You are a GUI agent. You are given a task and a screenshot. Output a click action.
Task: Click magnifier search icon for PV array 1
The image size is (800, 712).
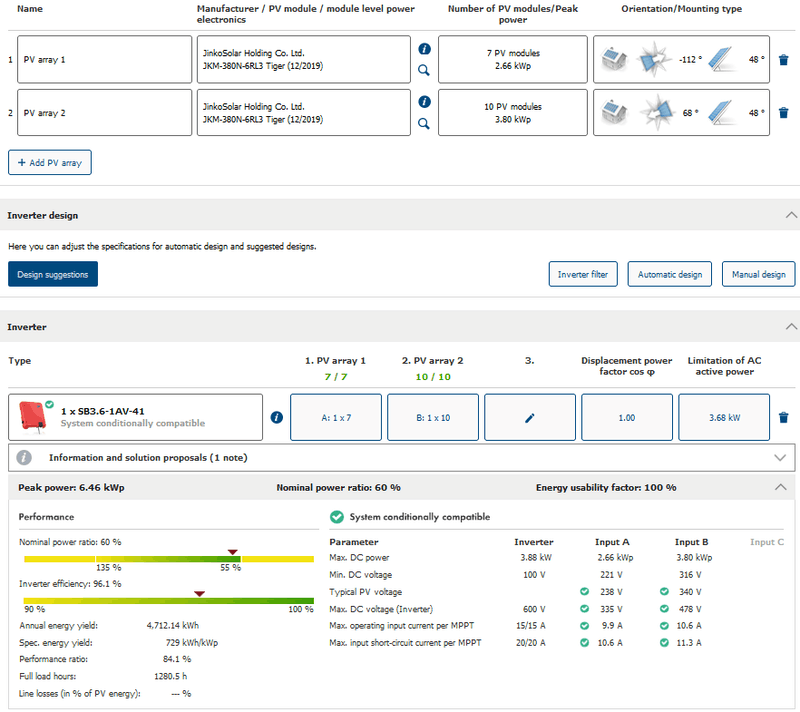424,71
